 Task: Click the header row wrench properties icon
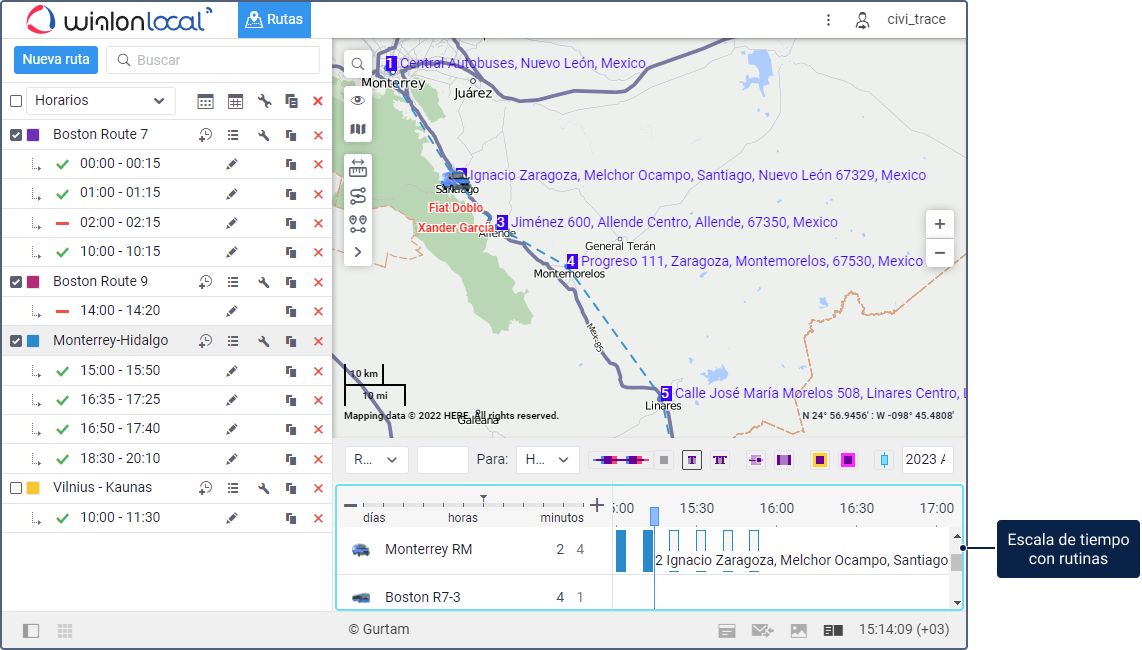tap(264, 101)
